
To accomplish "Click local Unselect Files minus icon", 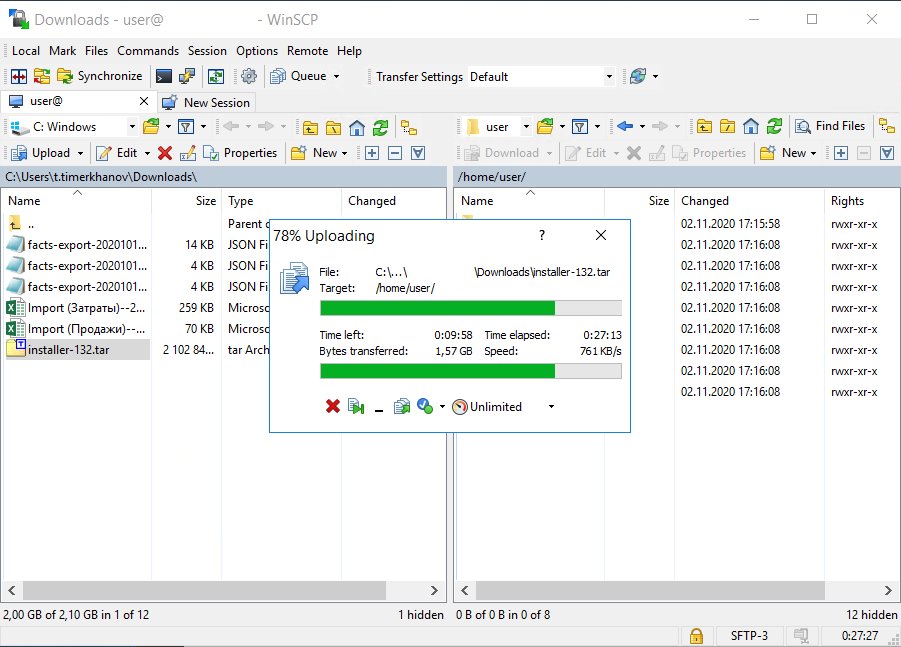I will coord(395,153).
